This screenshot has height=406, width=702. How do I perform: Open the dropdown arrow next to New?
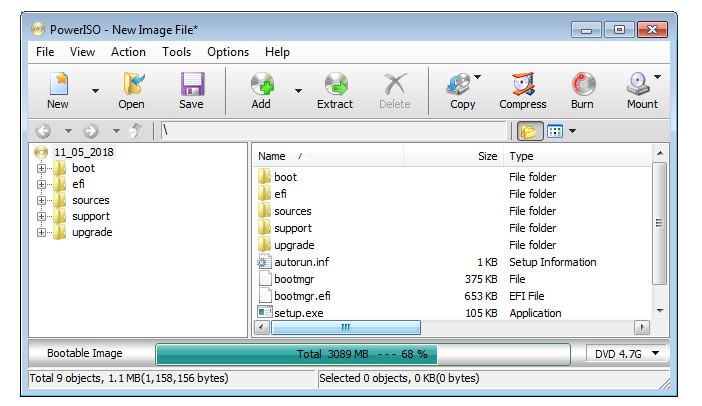(95, 91)
